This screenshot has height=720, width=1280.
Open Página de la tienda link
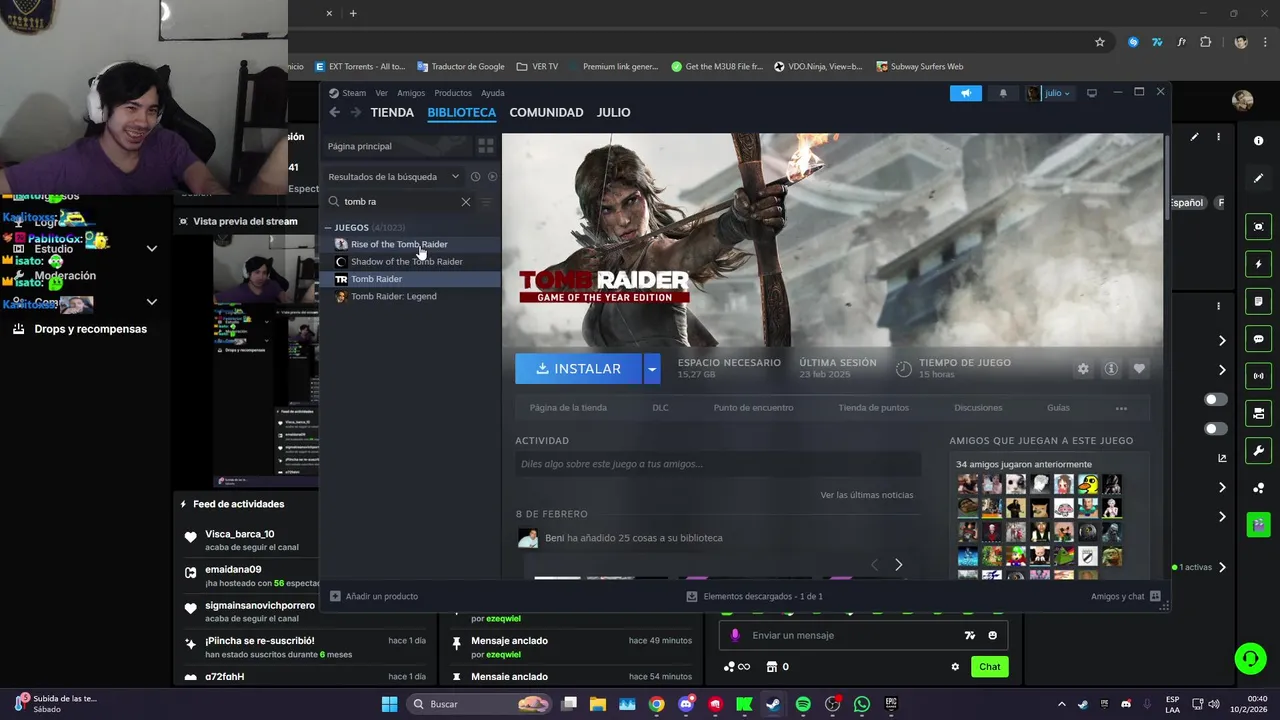[568, 408]
